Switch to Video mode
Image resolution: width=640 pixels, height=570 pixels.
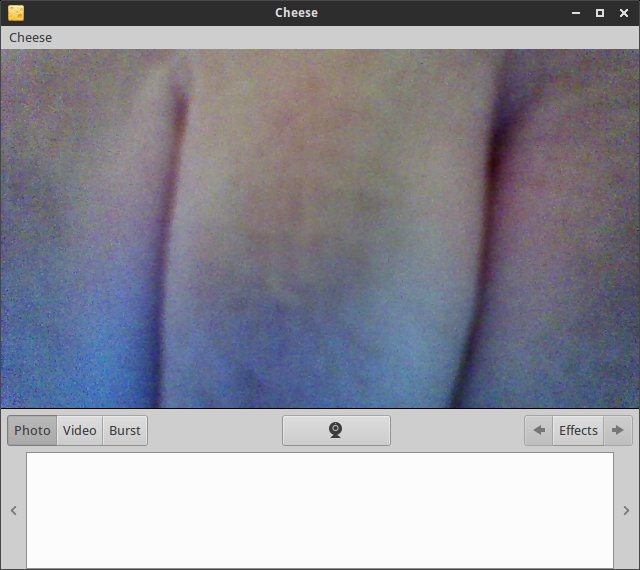point(80,430)
